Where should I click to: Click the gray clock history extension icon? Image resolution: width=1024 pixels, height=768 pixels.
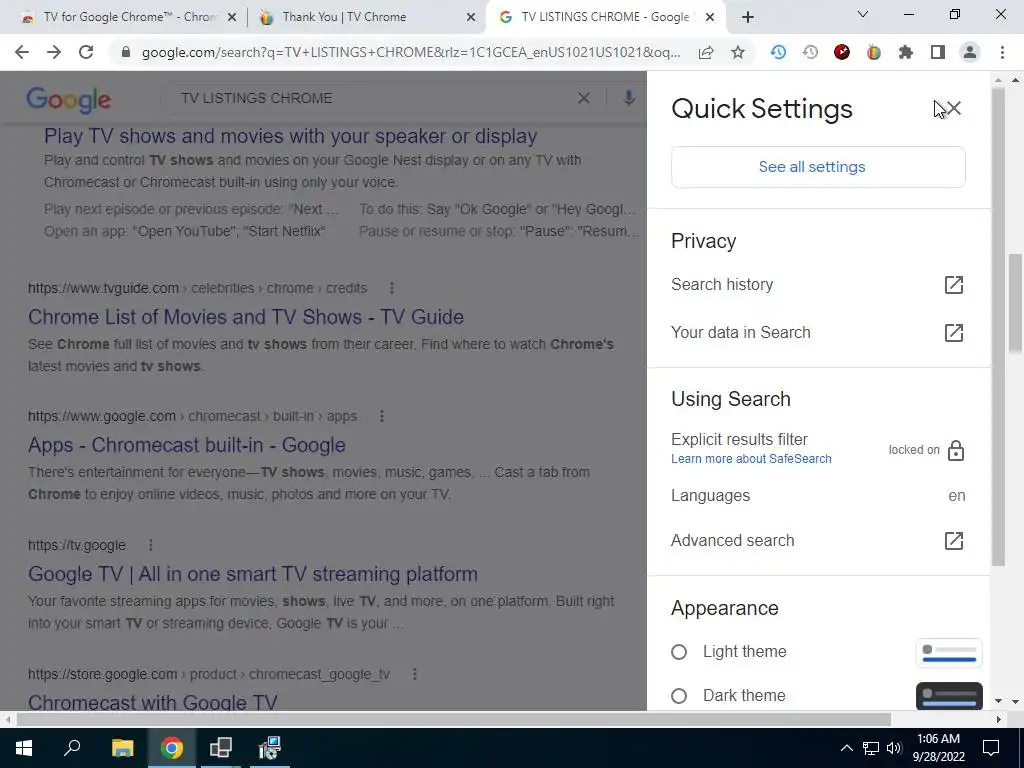click(x=810, y=52)
